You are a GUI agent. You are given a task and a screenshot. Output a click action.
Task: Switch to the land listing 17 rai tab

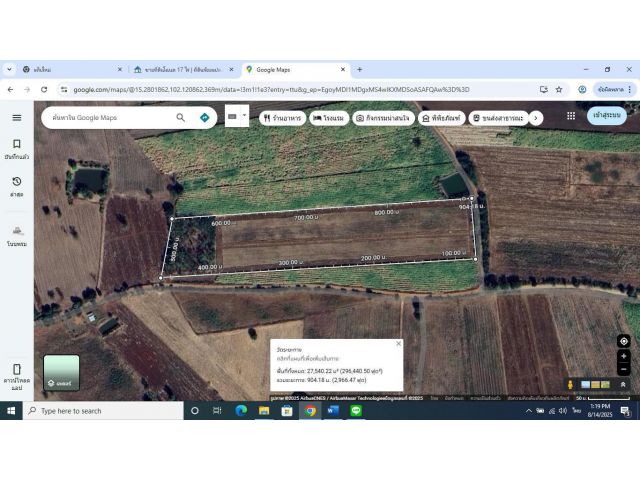click(184, 70)
